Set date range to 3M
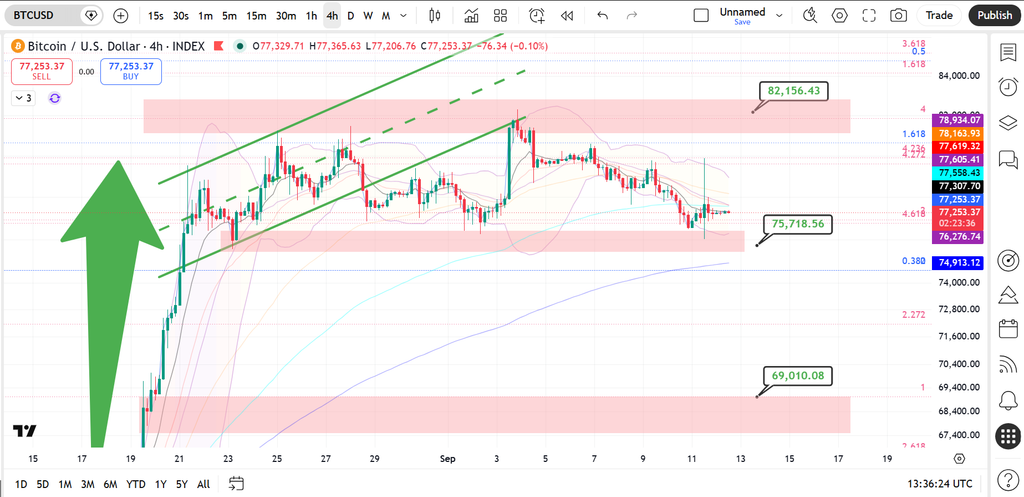Viewport: 1024px width, 497px height. 88,484
